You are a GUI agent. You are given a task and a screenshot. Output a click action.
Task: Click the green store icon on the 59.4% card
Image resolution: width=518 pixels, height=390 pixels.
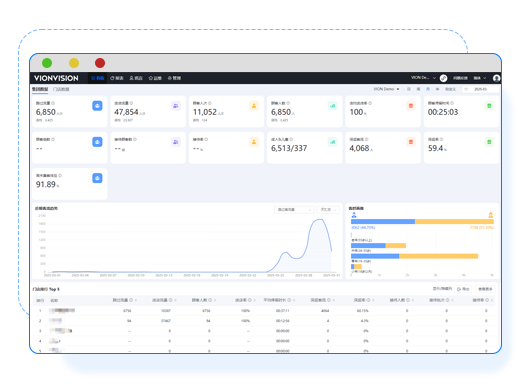pos(489,142)
